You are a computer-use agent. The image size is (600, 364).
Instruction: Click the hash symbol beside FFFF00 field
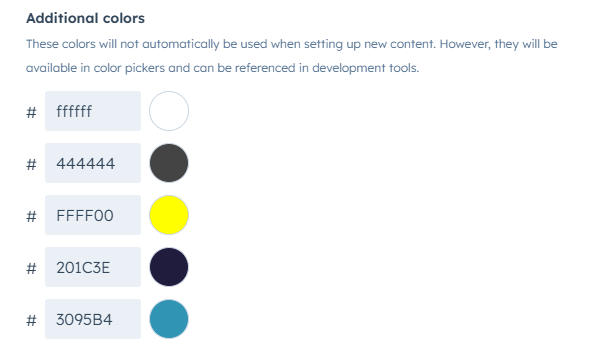(x=31, y=217)
